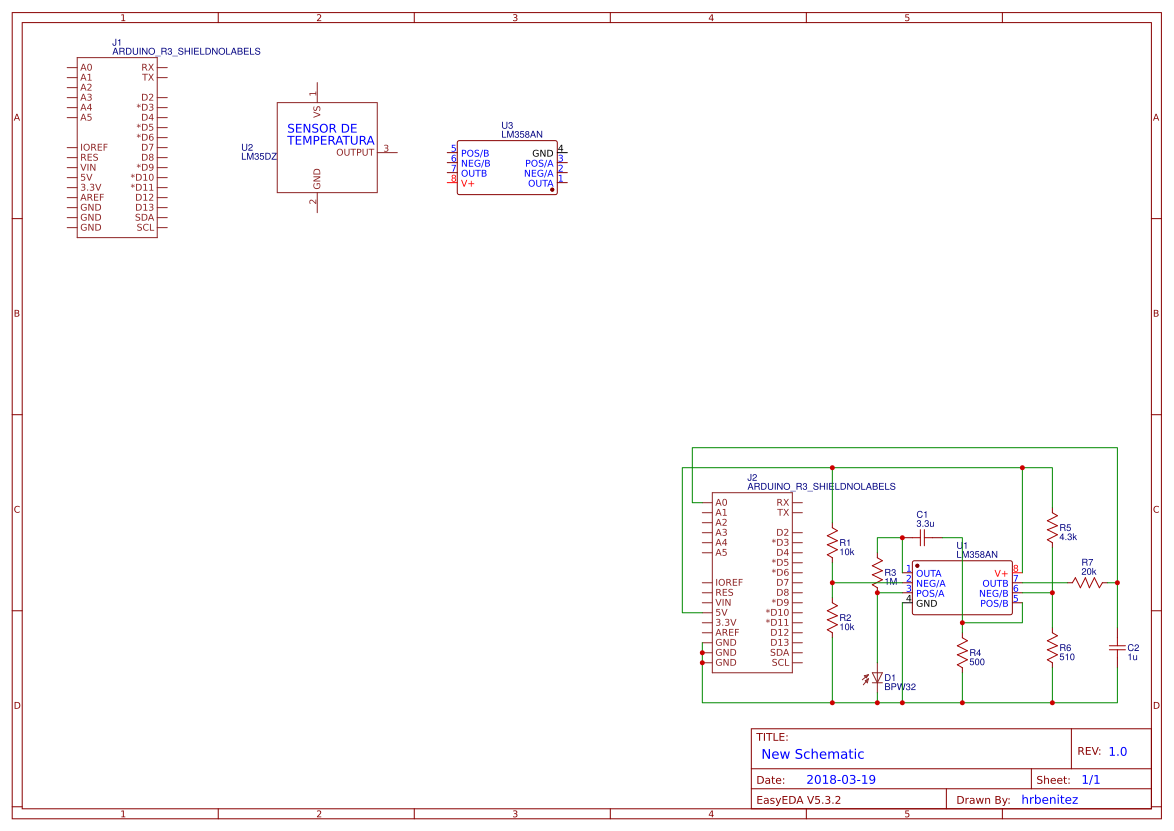Select resistor R7 20k
Image resolution: width=1174 pixels, height=831 pixels.
click(1086, 582)
